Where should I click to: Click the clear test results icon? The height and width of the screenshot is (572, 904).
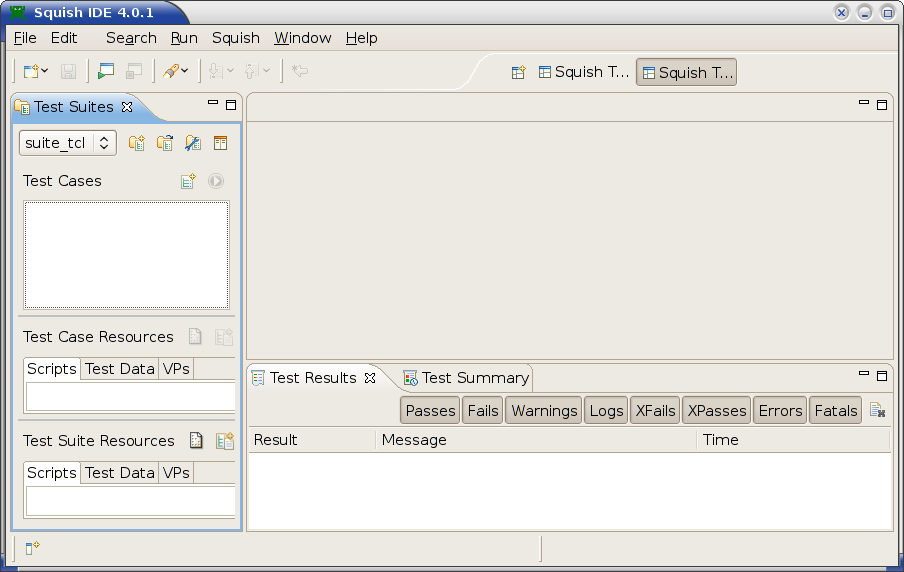pyautogui.click(x=877, y=411)
